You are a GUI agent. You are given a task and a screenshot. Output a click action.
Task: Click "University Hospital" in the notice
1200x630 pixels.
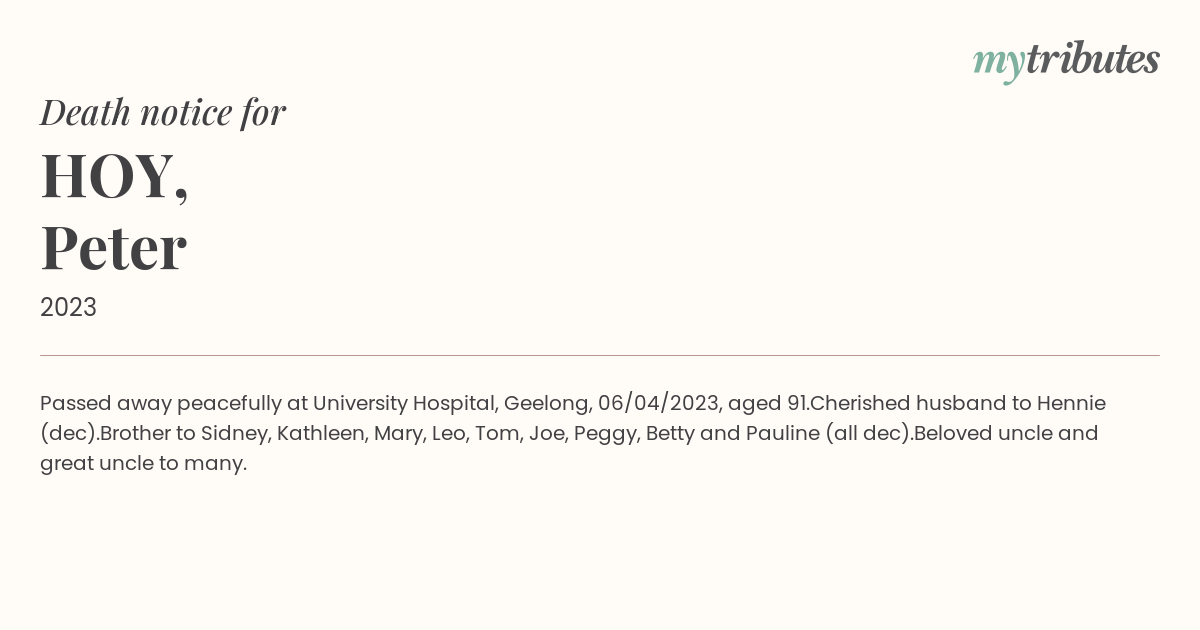point(404,404)
